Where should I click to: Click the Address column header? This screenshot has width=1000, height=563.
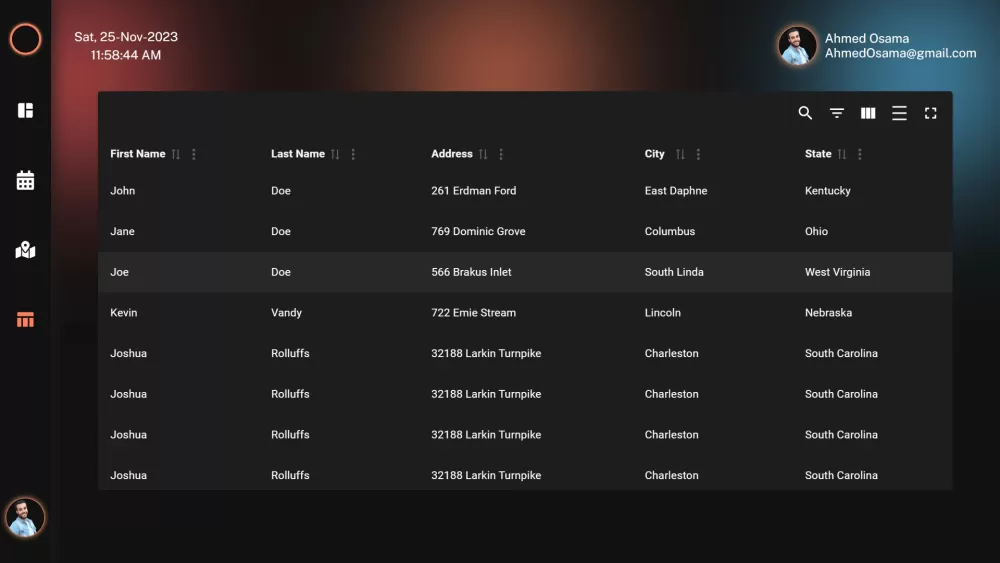pyautogui.click(x=452, y=154)
